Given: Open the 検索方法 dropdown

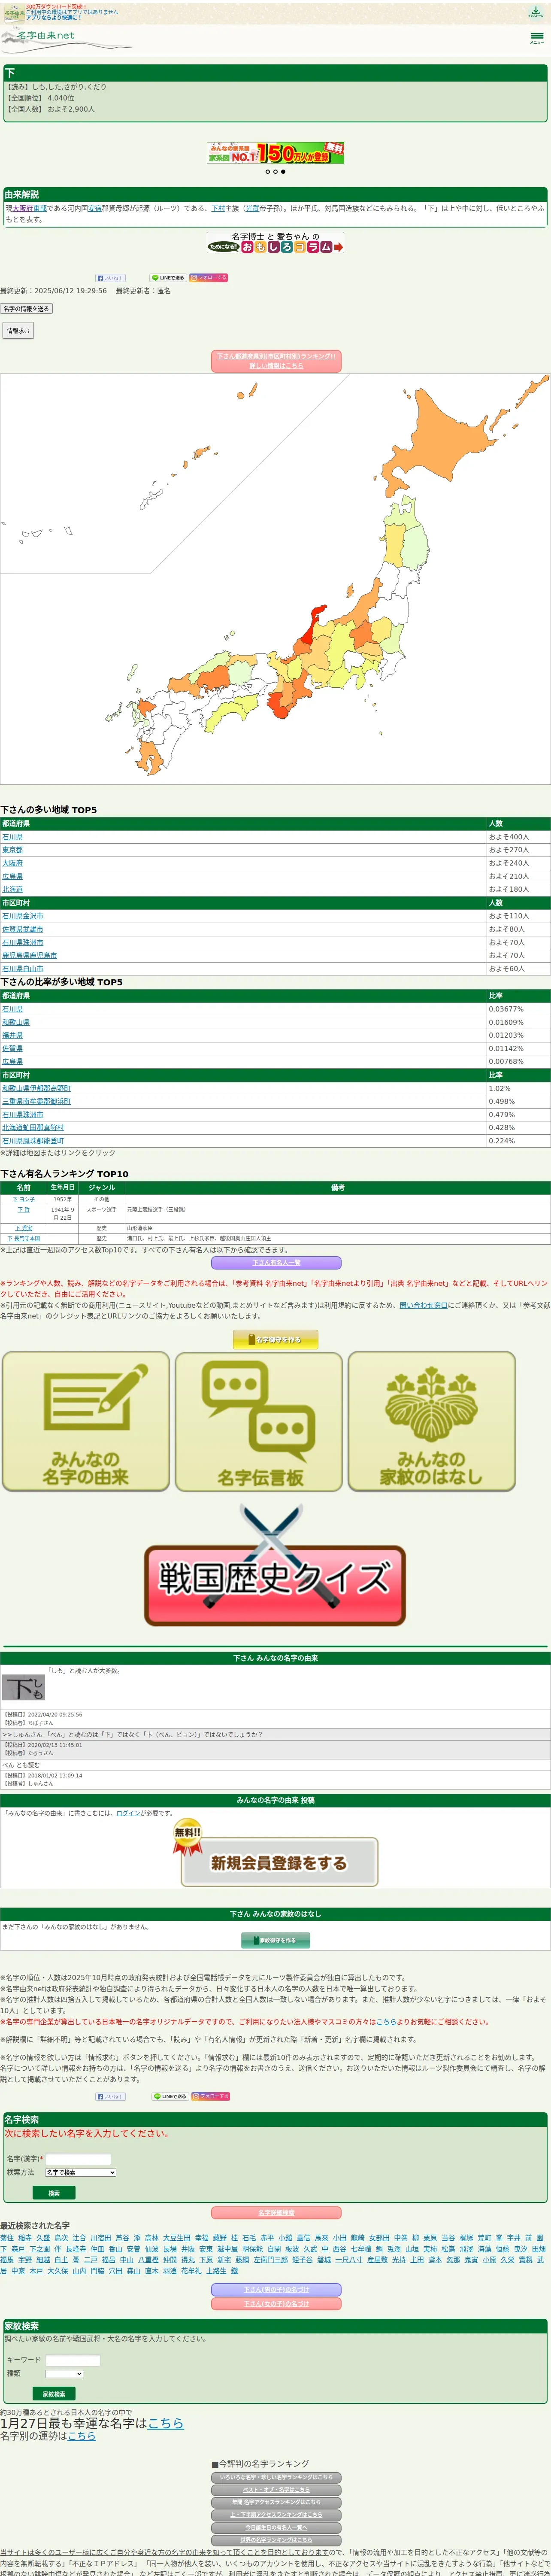Looking at the screenshot, I should click(81, 2173).
